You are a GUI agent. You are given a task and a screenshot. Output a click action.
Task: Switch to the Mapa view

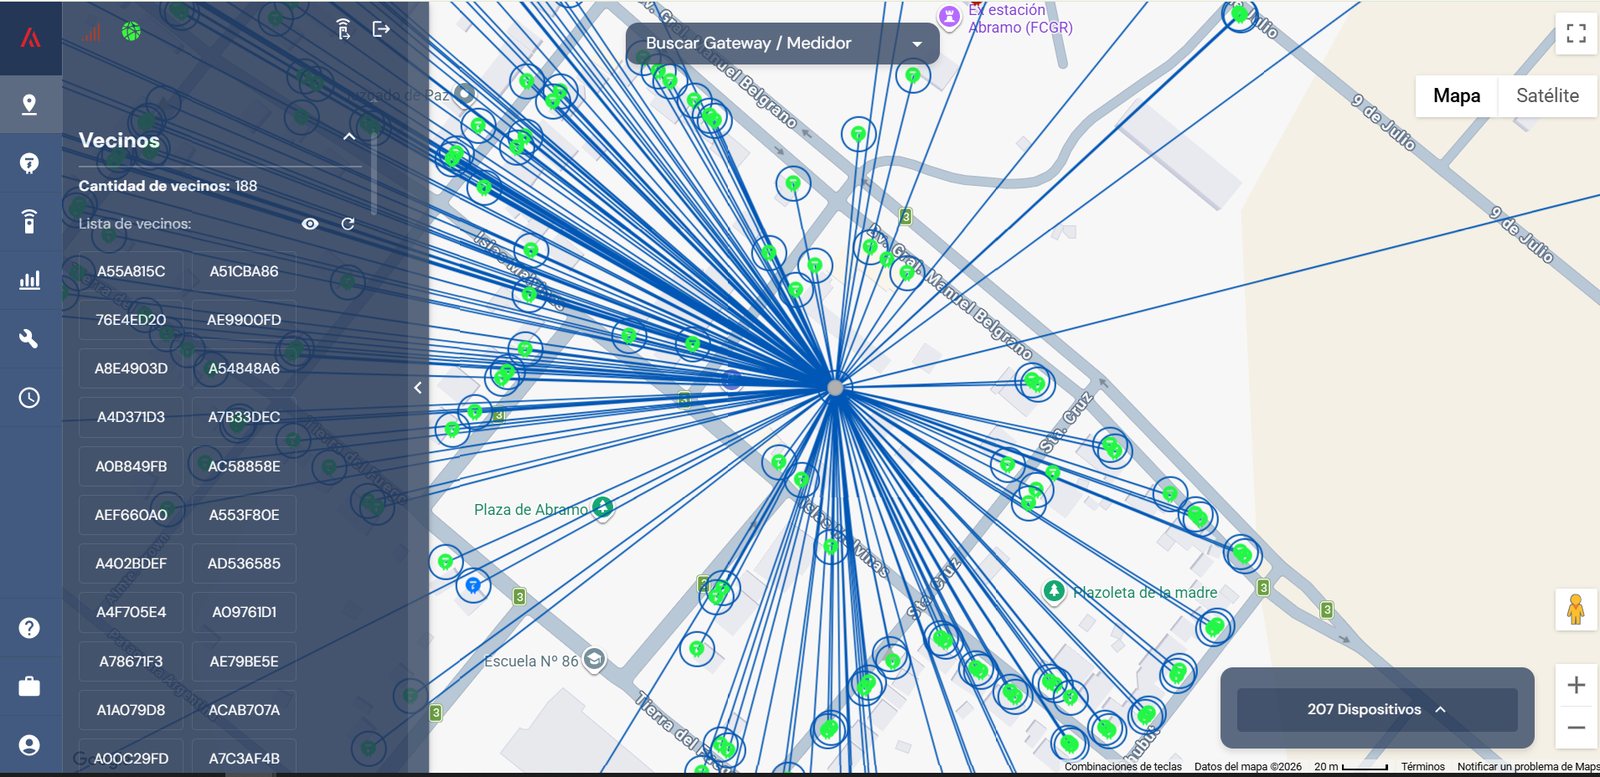point(1457,96)
